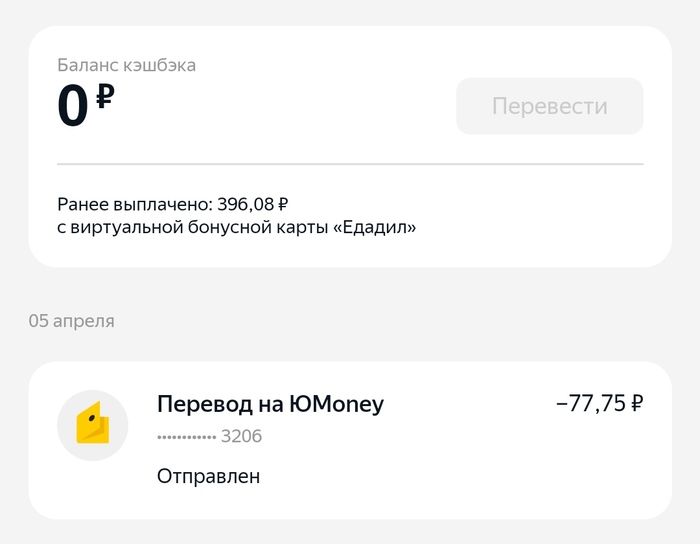Click the −77,75 transaction amount
Image resolution: width=700 pixels, height=544 pixels.
tap(590, 403)
